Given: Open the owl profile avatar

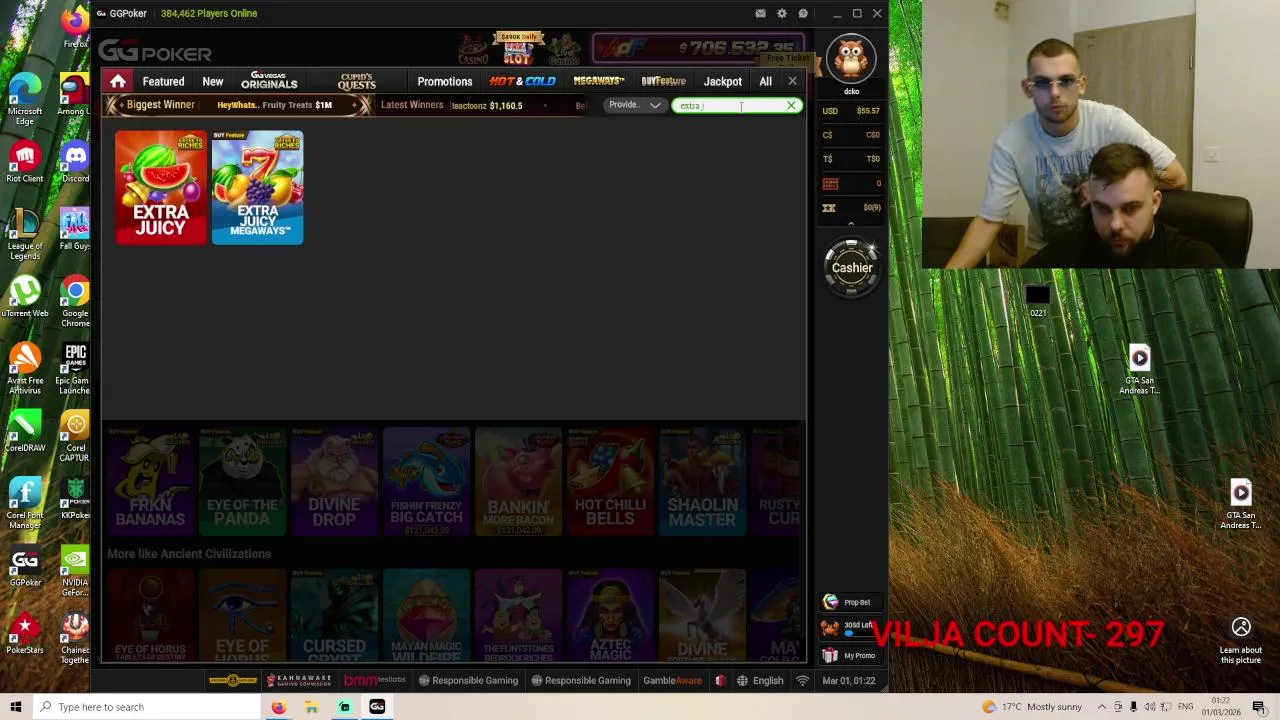Looking at the screenshot, I should pyautogui.click(x=851, y=60).
